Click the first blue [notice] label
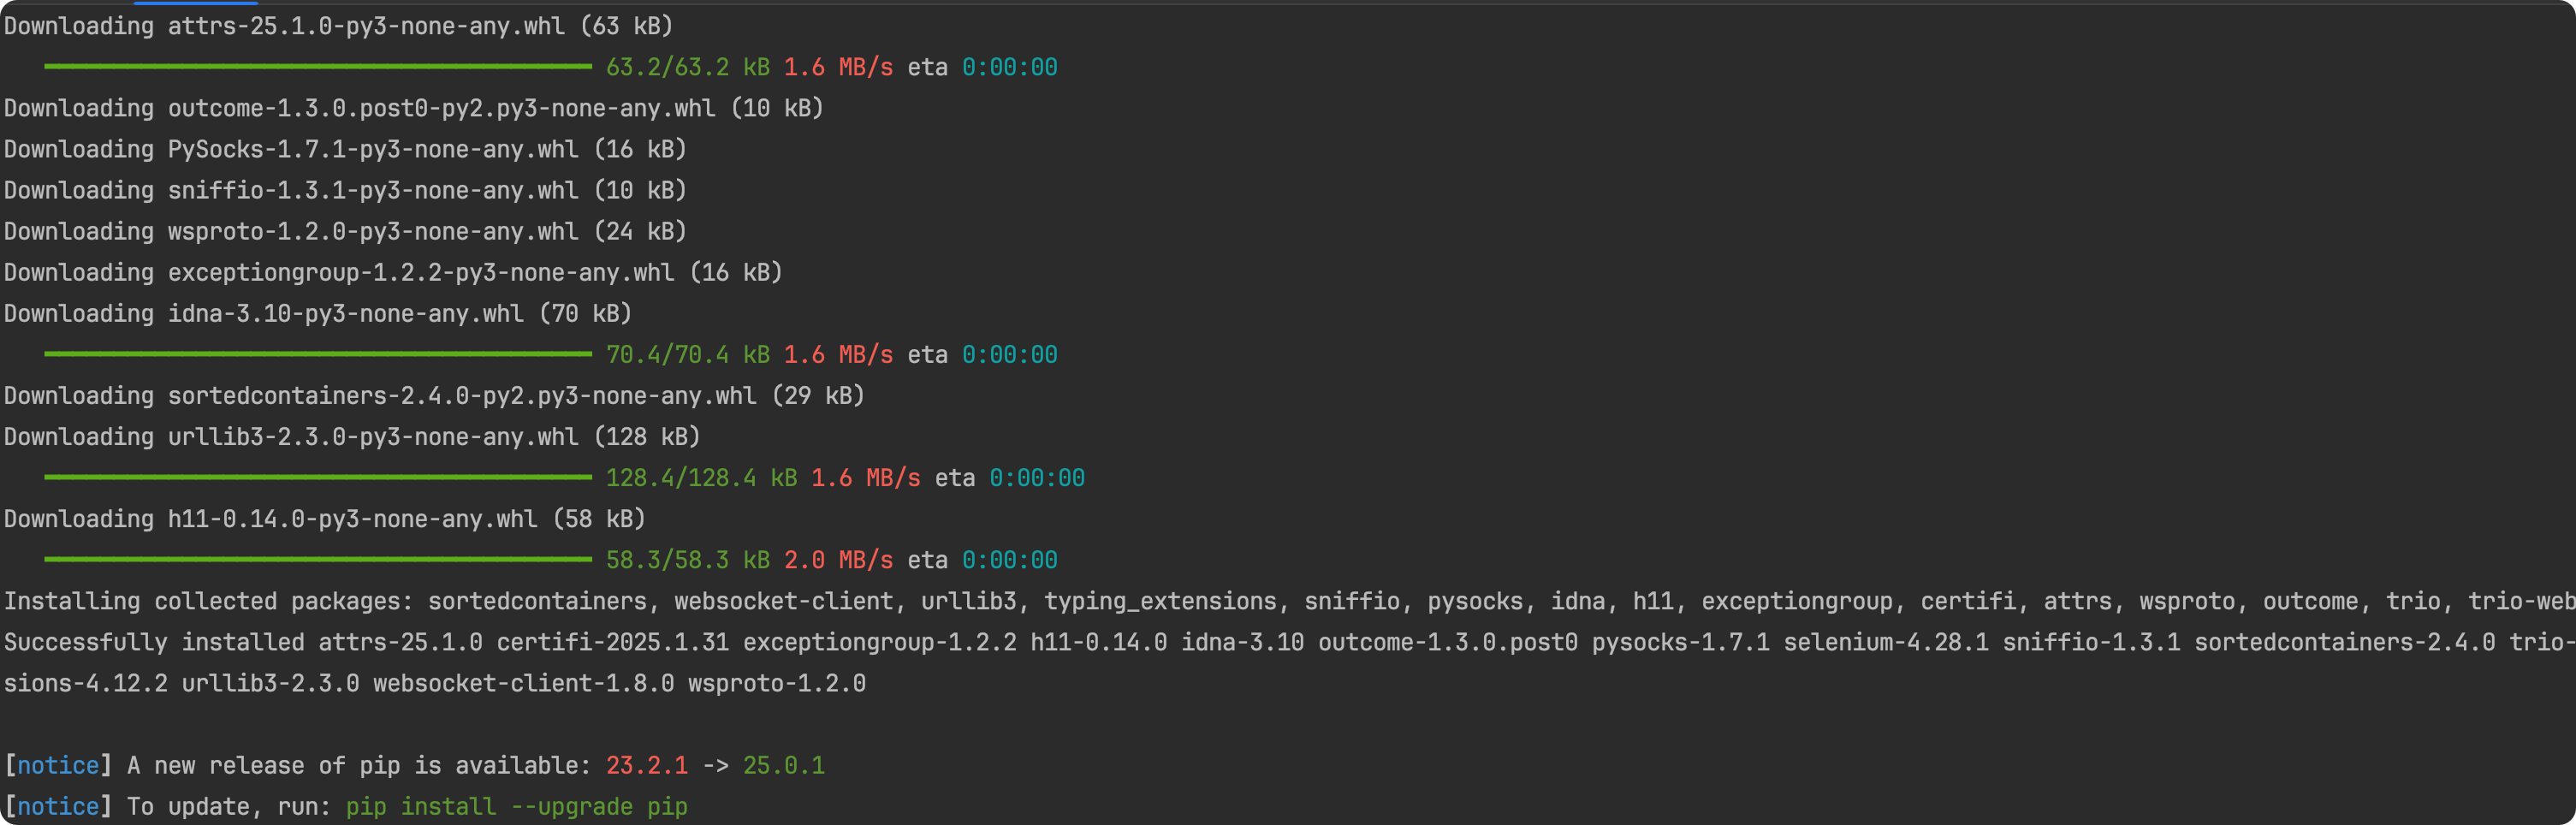Image resolution: width=2576 pixels, height=825 pixels. pyautogui.click(x=58, y=765)
